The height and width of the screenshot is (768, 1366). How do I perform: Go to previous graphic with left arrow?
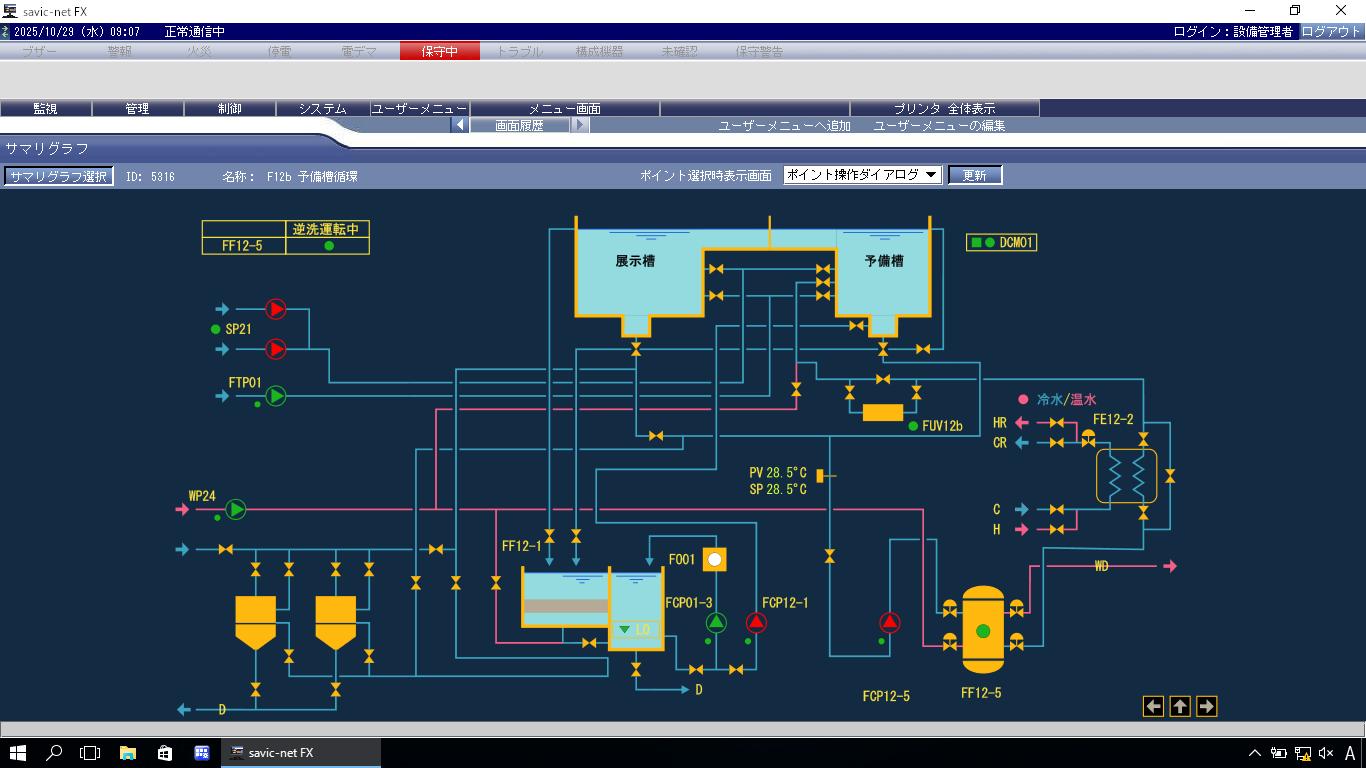(1153, 707)
